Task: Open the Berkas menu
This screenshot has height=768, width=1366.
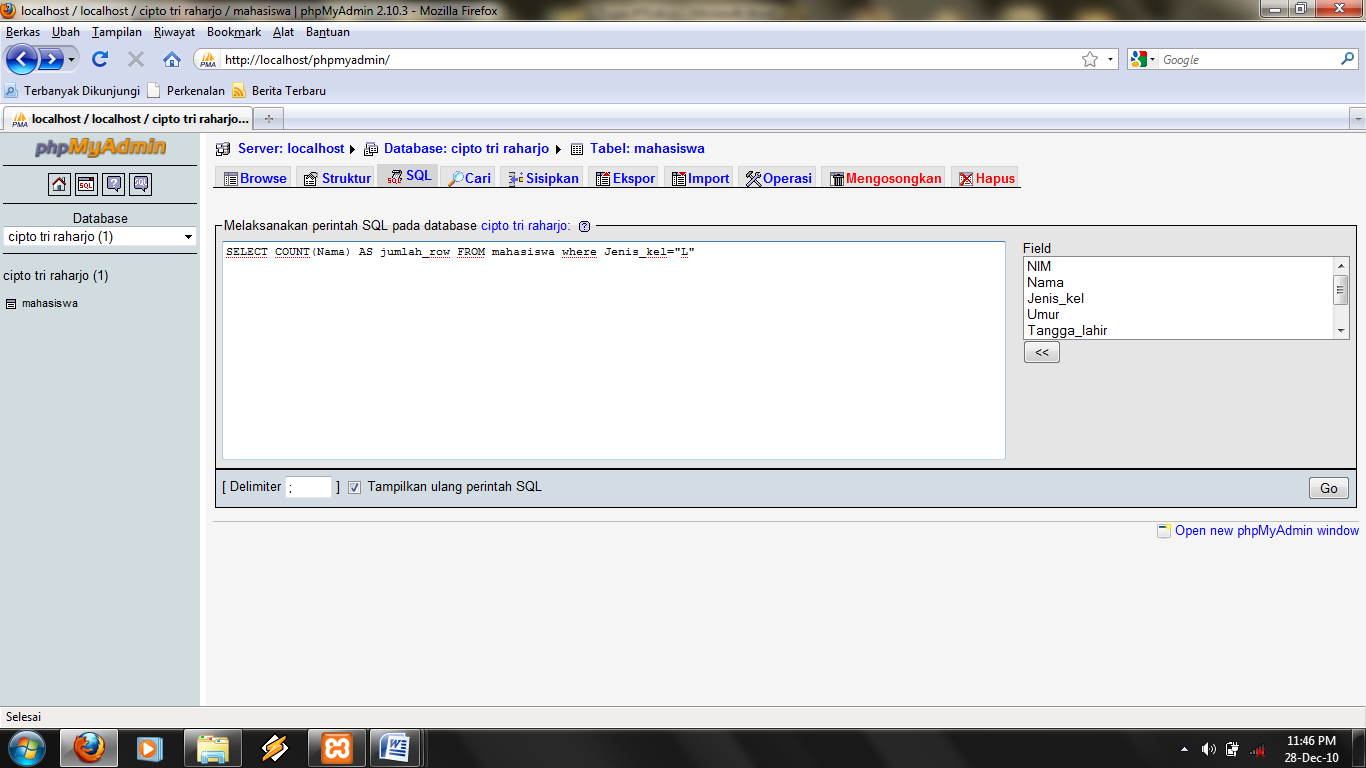Action: coord(23,32)
